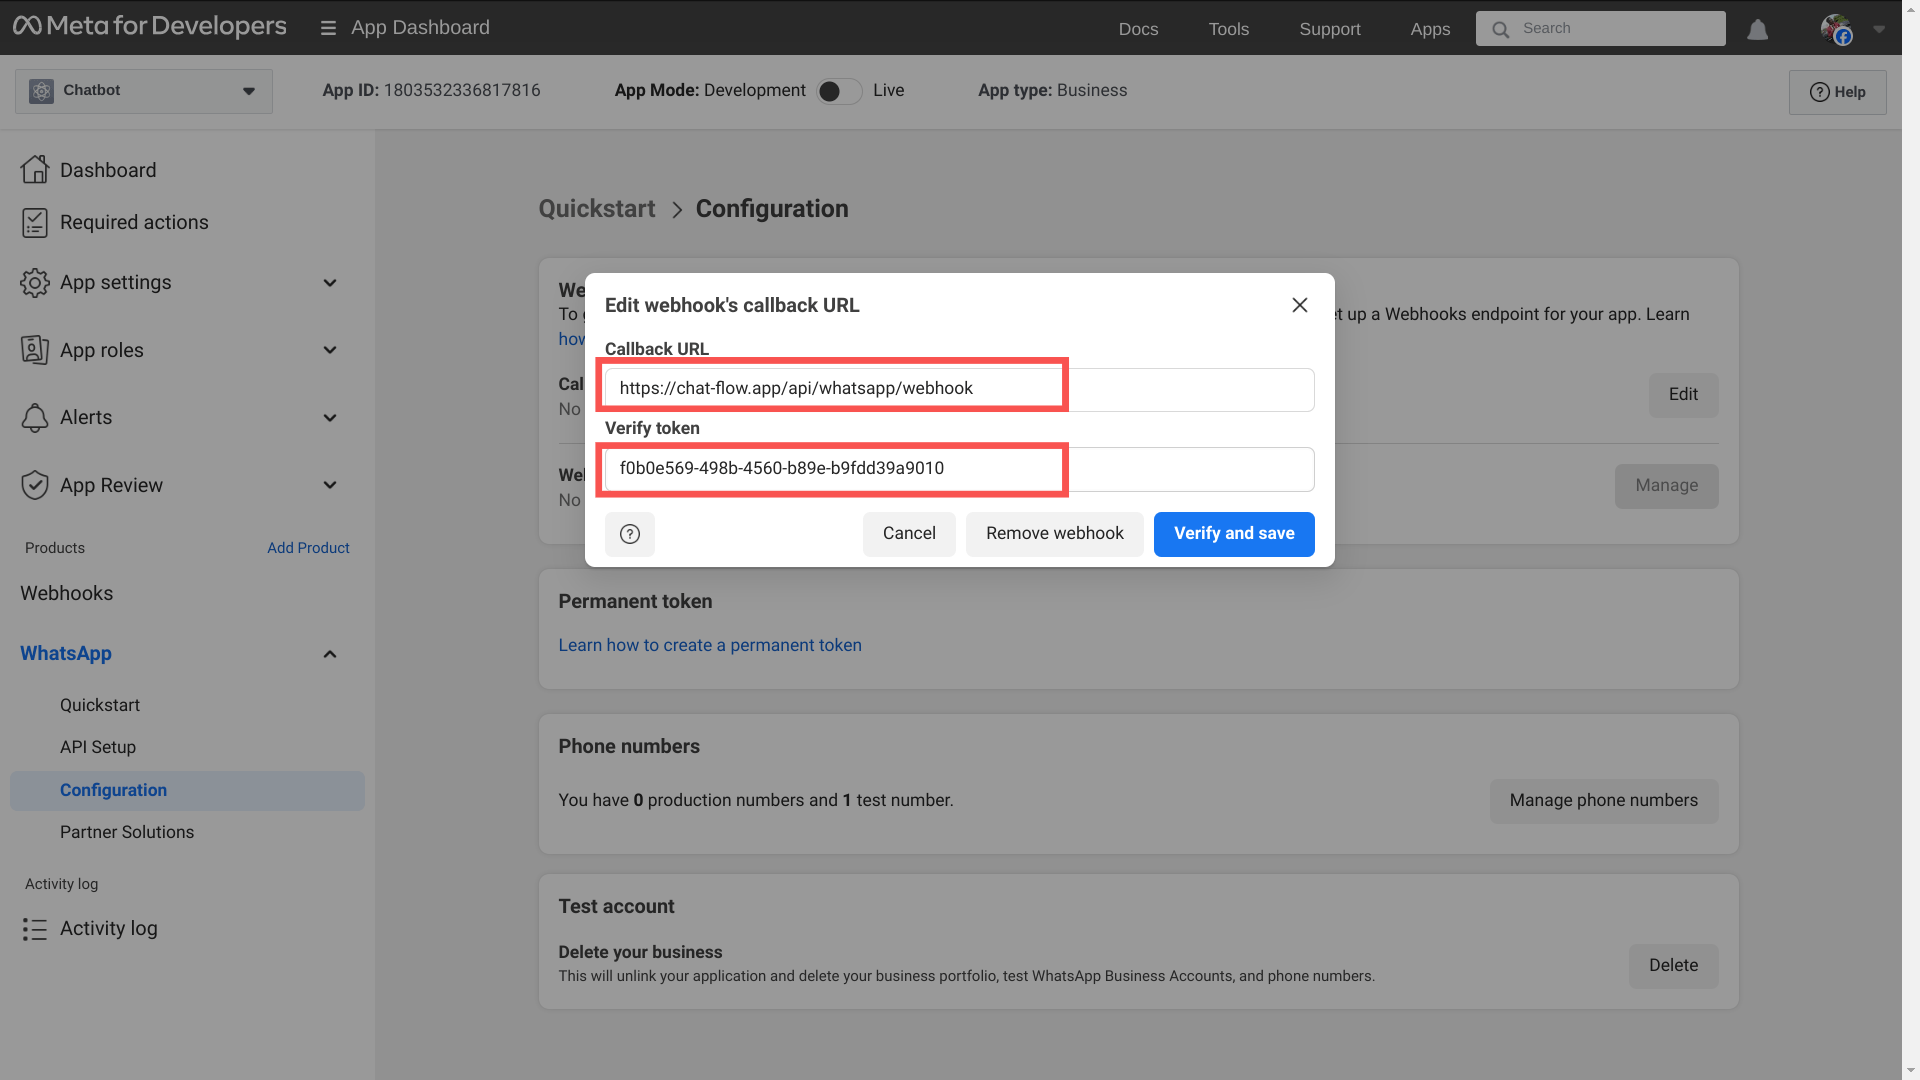This screenshot has height=1080, width=1920.
Task: Collapse the WhatsApp section chevron
Action: pos(330,654)
